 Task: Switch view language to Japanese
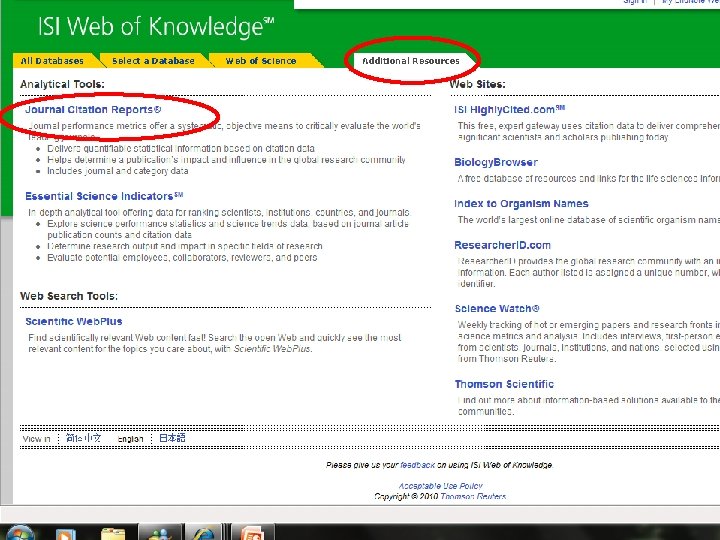tap(172, 438)
